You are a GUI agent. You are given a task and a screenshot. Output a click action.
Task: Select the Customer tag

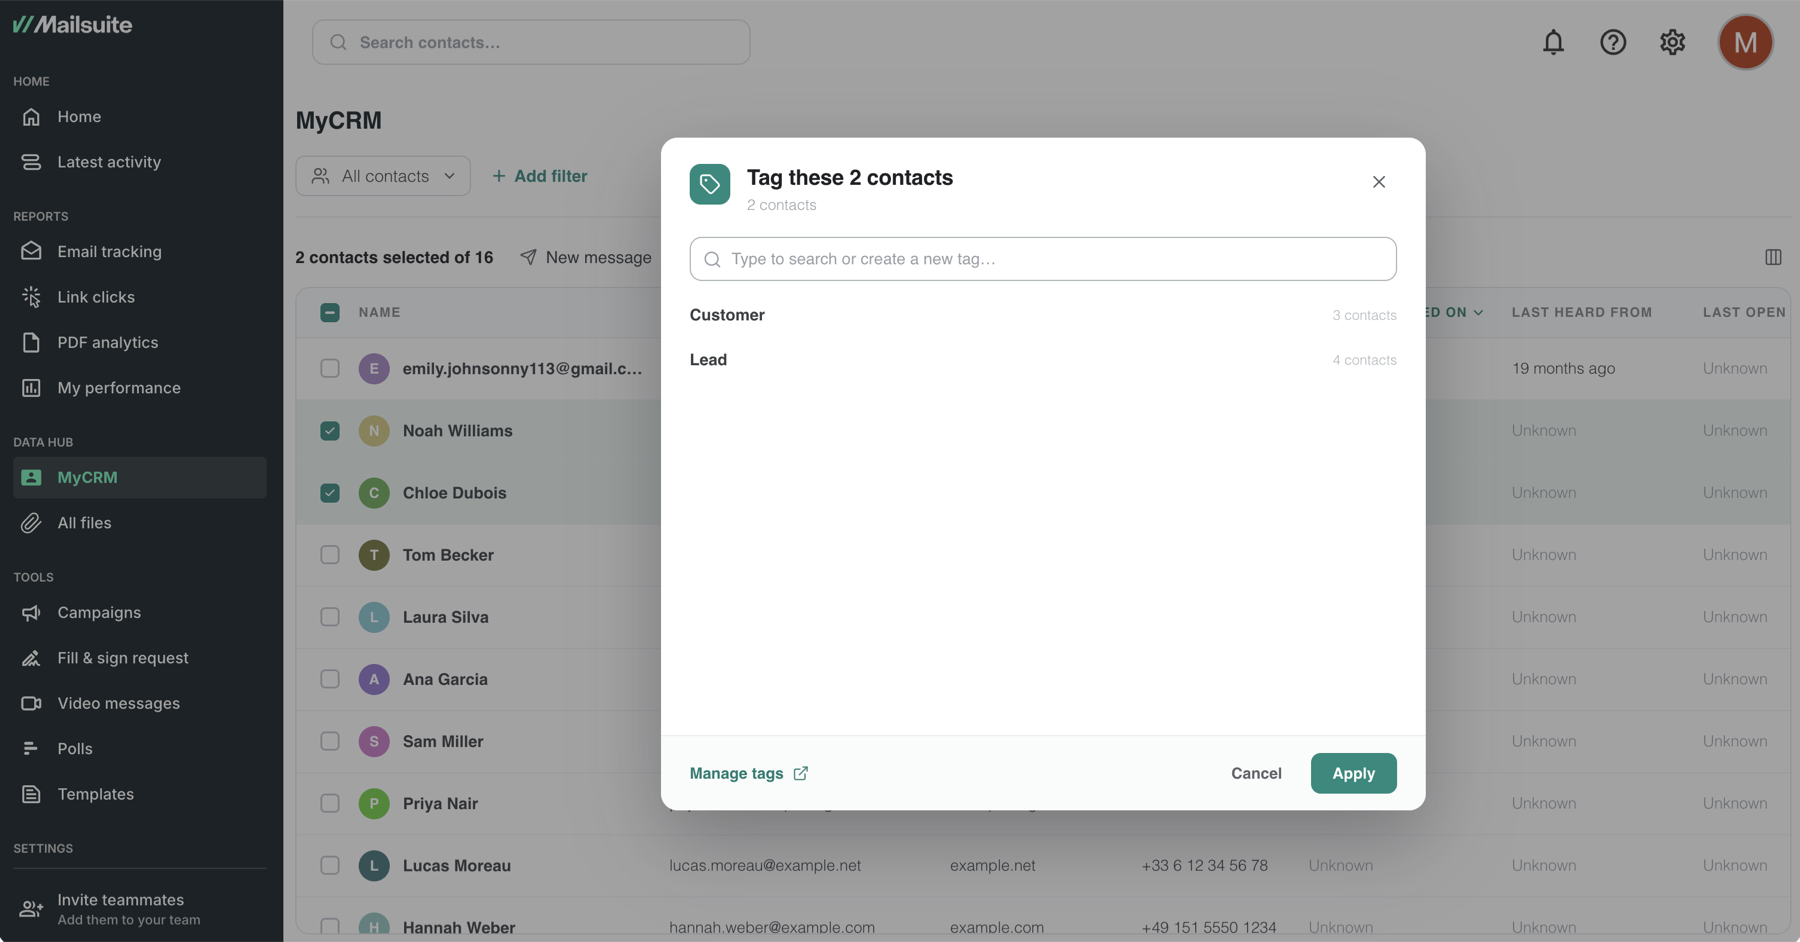pos(1043,315)
